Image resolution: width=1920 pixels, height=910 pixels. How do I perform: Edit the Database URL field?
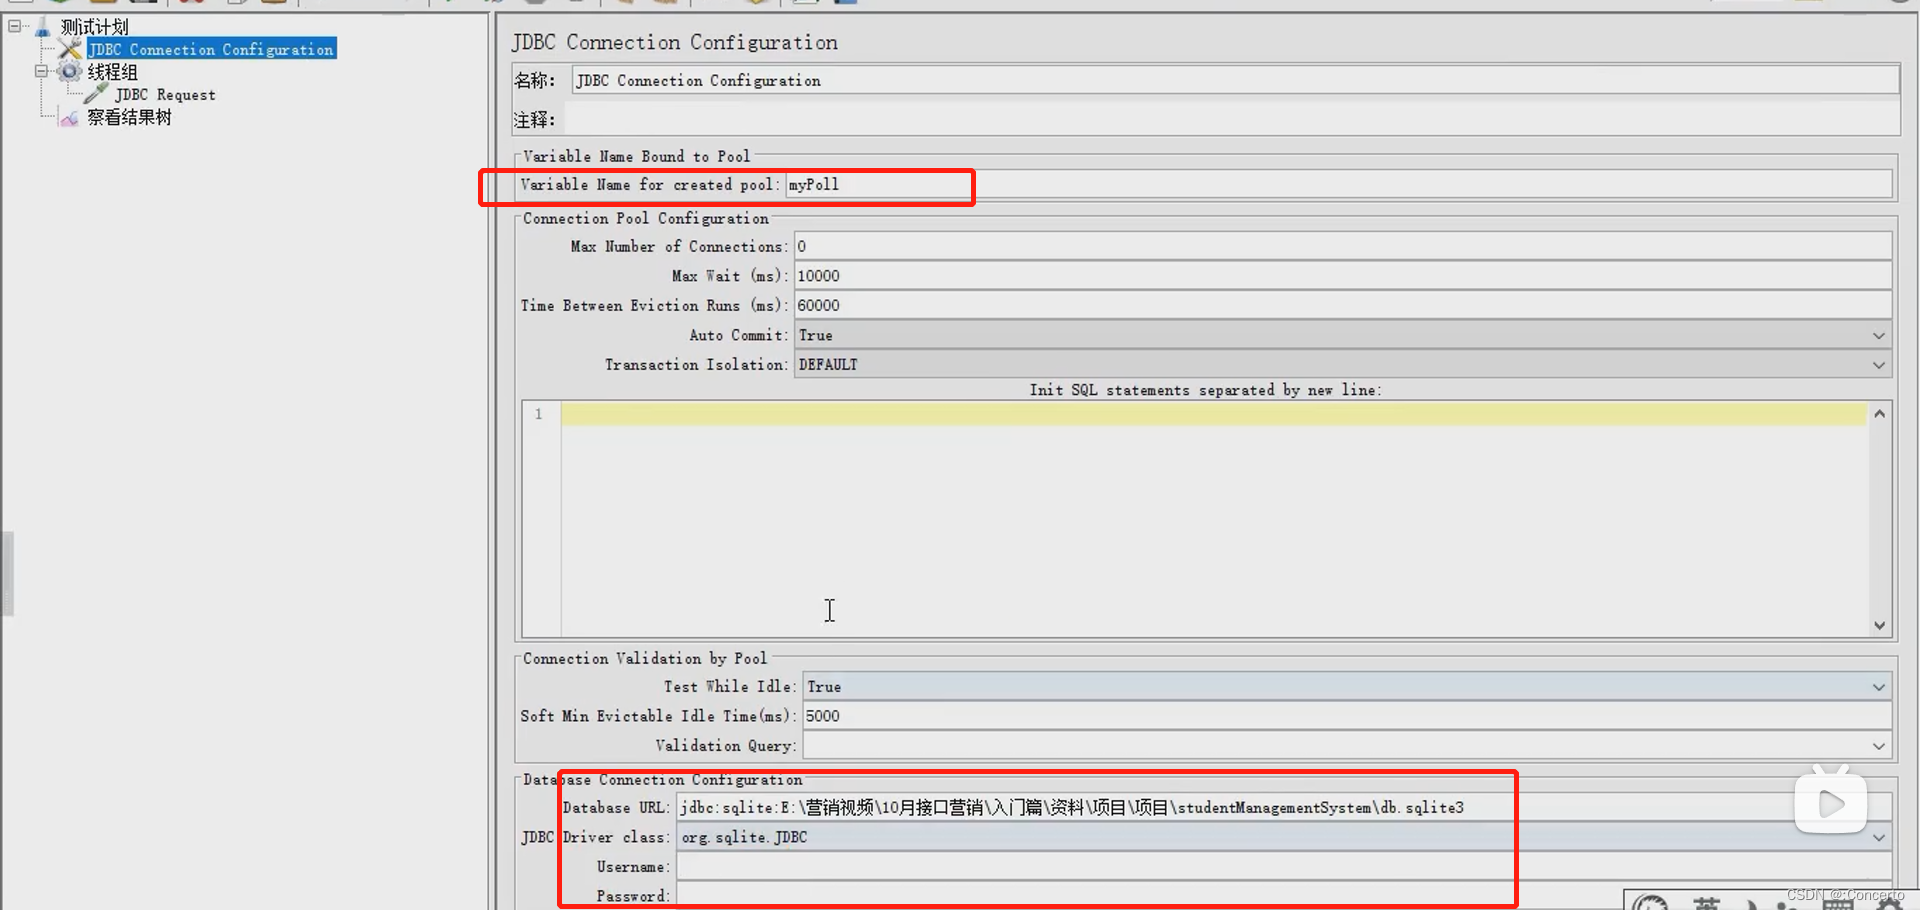pyautogui.click(x=1284, y=808)
